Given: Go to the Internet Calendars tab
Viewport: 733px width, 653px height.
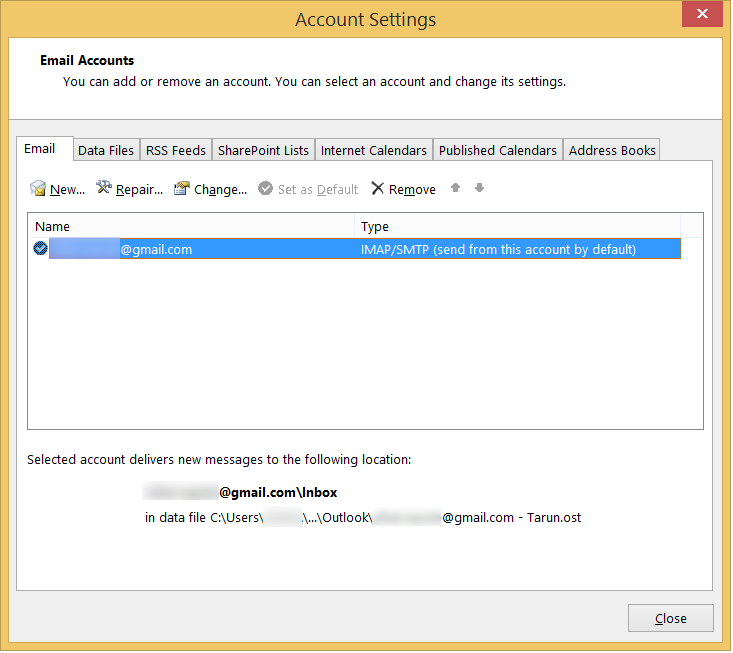Looking at the screenshot, I should [374, 151].
